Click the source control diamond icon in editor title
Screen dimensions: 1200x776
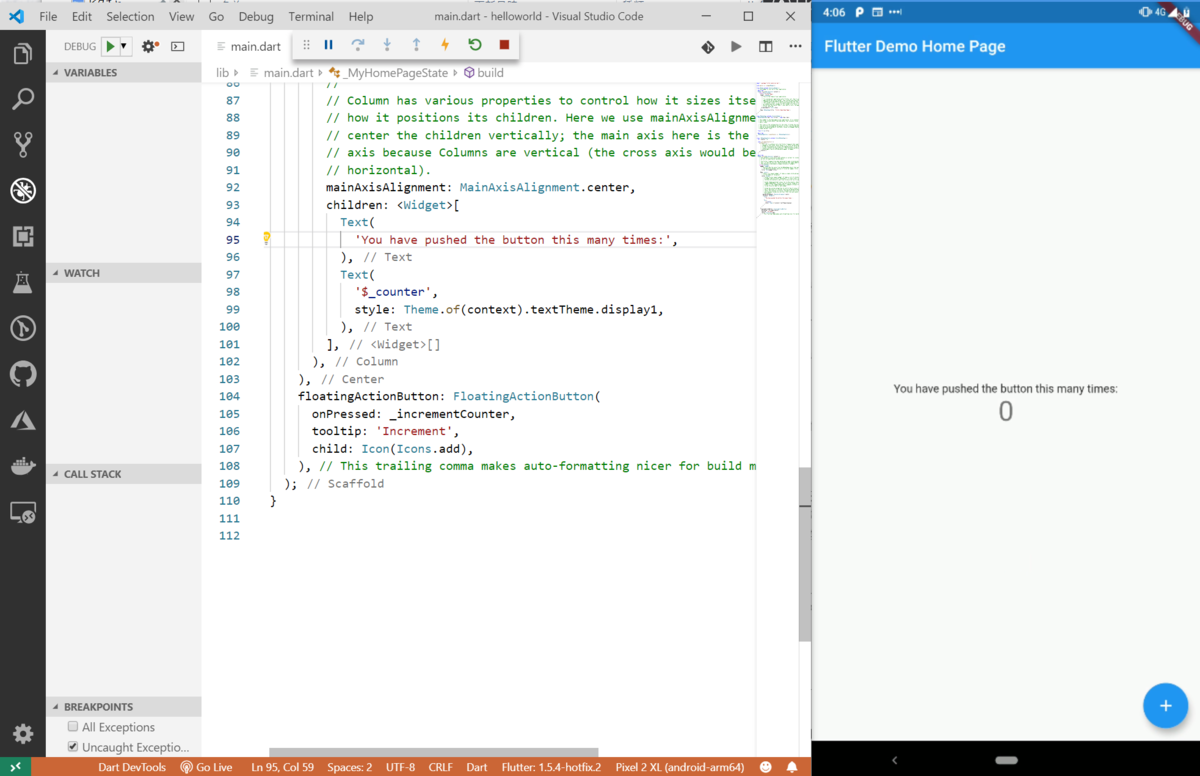point(708,46)
